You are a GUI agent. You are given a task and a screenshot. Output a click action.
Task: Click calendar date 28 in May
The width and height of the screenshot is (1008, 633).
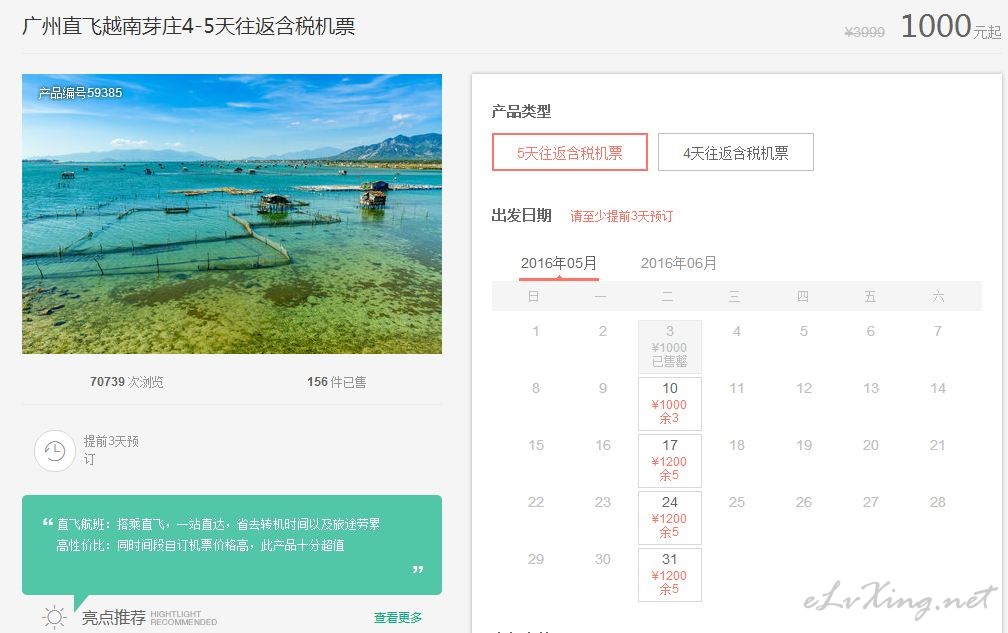click(x=937, y=502)
